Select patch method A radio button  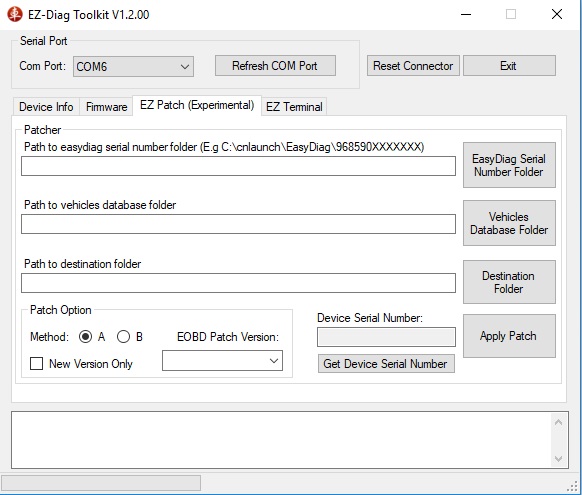pos(85,337)
